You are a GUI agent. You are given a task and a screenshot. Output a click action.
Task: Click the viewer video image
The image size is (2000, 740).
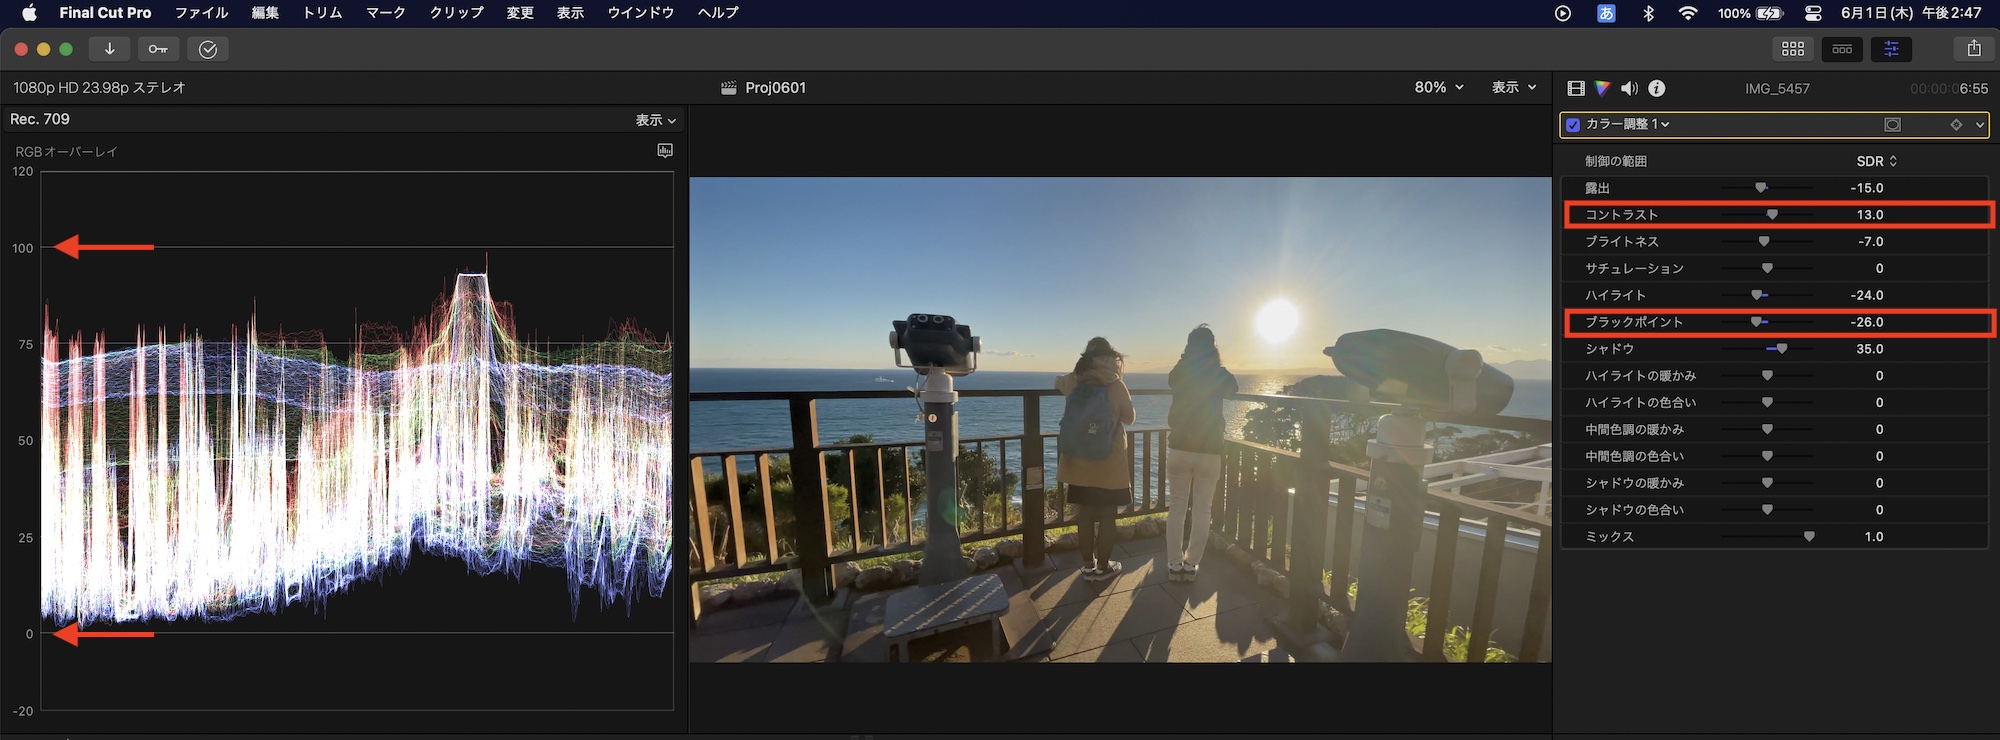1120,420
